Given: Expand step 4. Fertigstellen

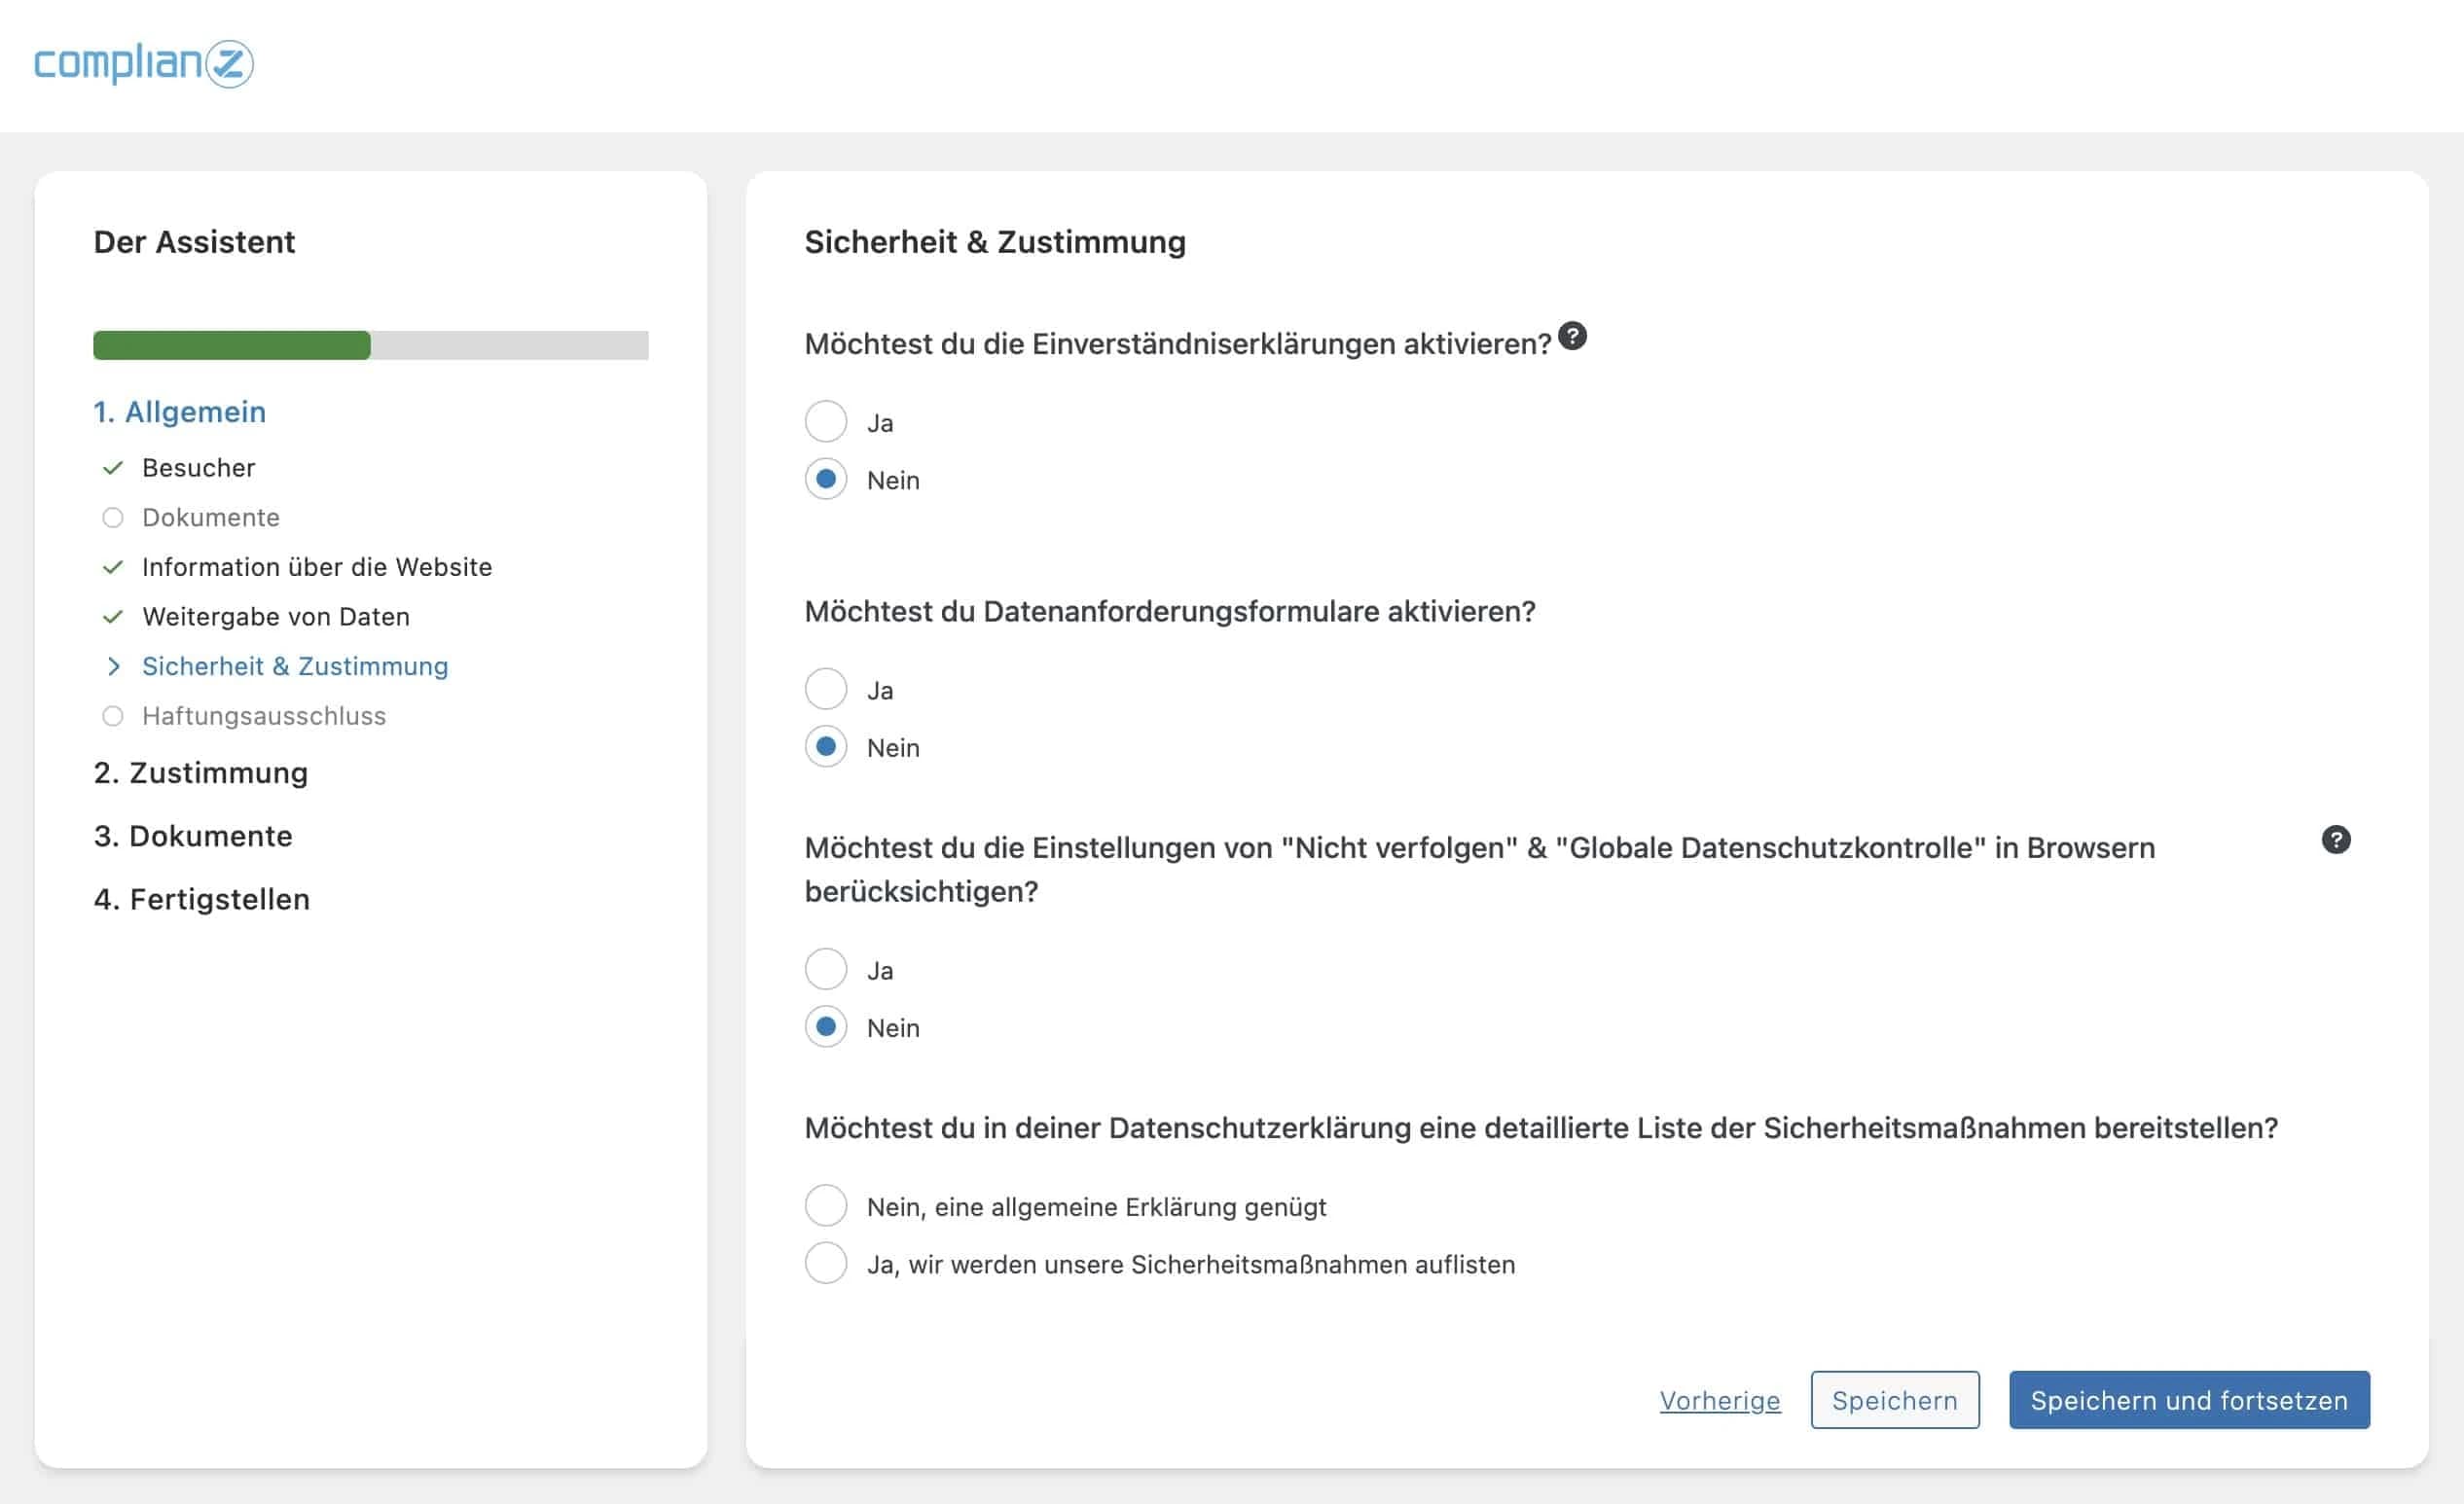Looking at the screenshot, I should [x=201, y=898].
